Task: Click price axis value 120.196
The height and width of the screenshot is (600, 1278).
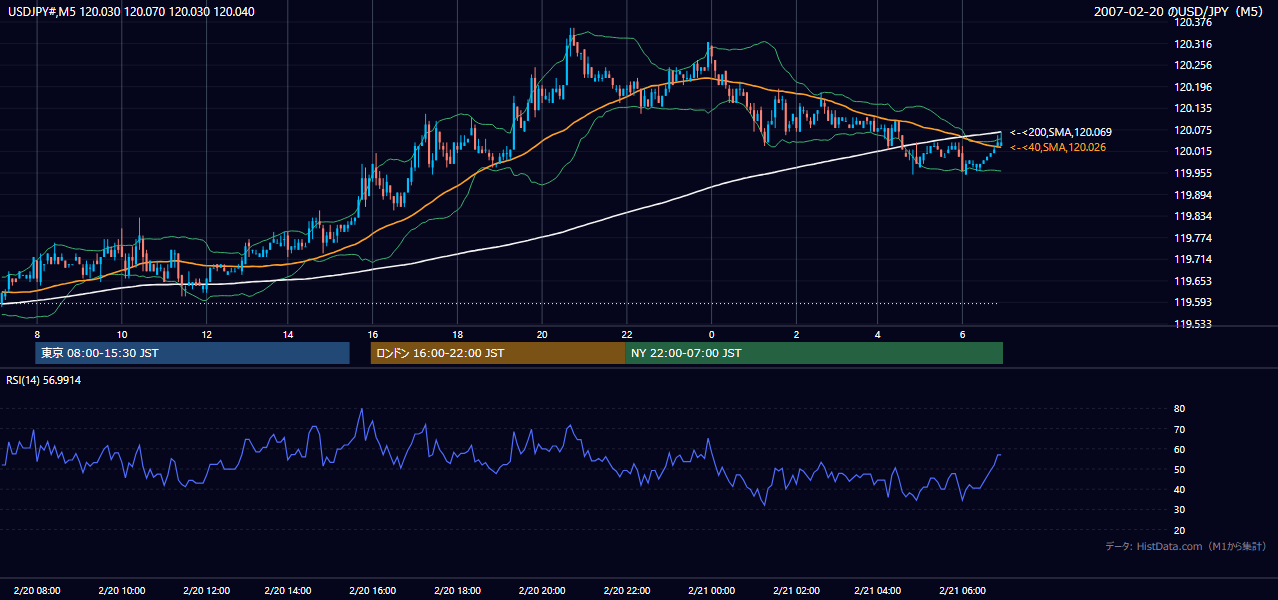Action: pyautogui.click(x=1194, y=87)
